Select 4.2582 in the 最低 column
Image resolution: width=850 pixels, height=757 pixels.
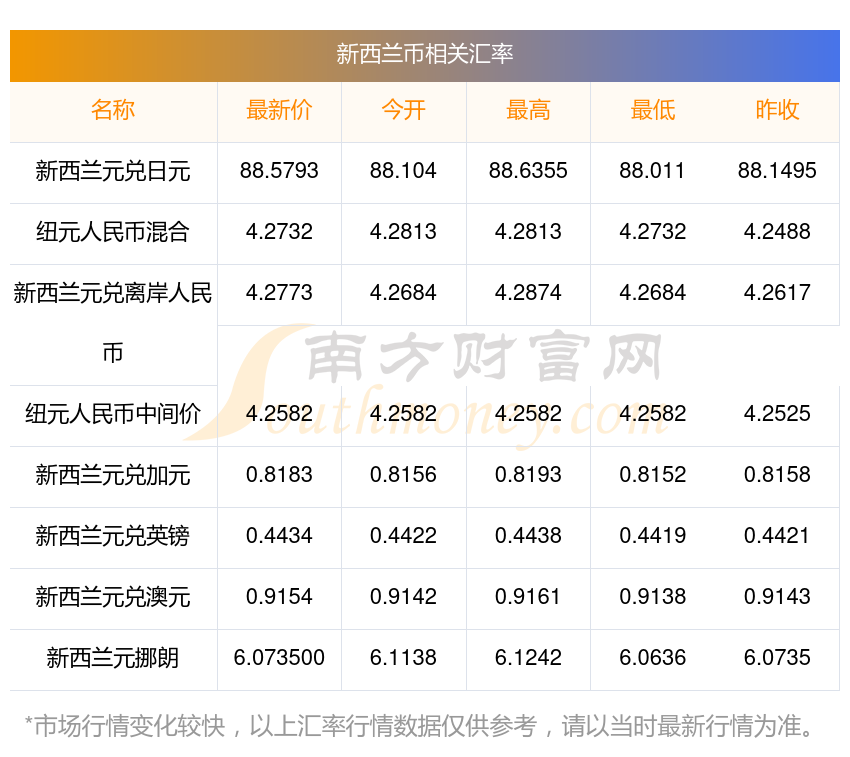click(x=653, y=414)
